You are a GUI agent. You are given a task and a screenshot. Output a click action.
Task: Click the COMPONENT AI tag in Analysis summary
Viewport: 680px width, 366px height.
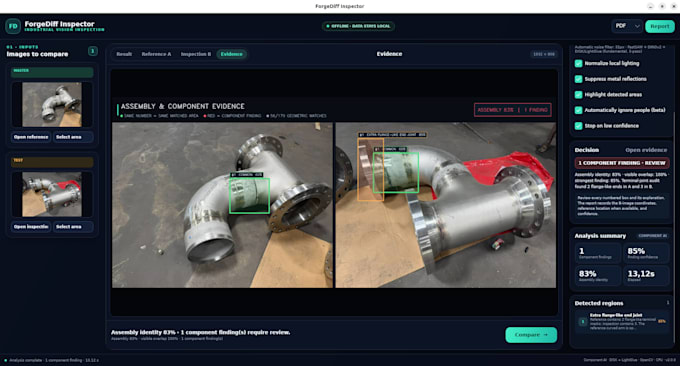point(652,236)
